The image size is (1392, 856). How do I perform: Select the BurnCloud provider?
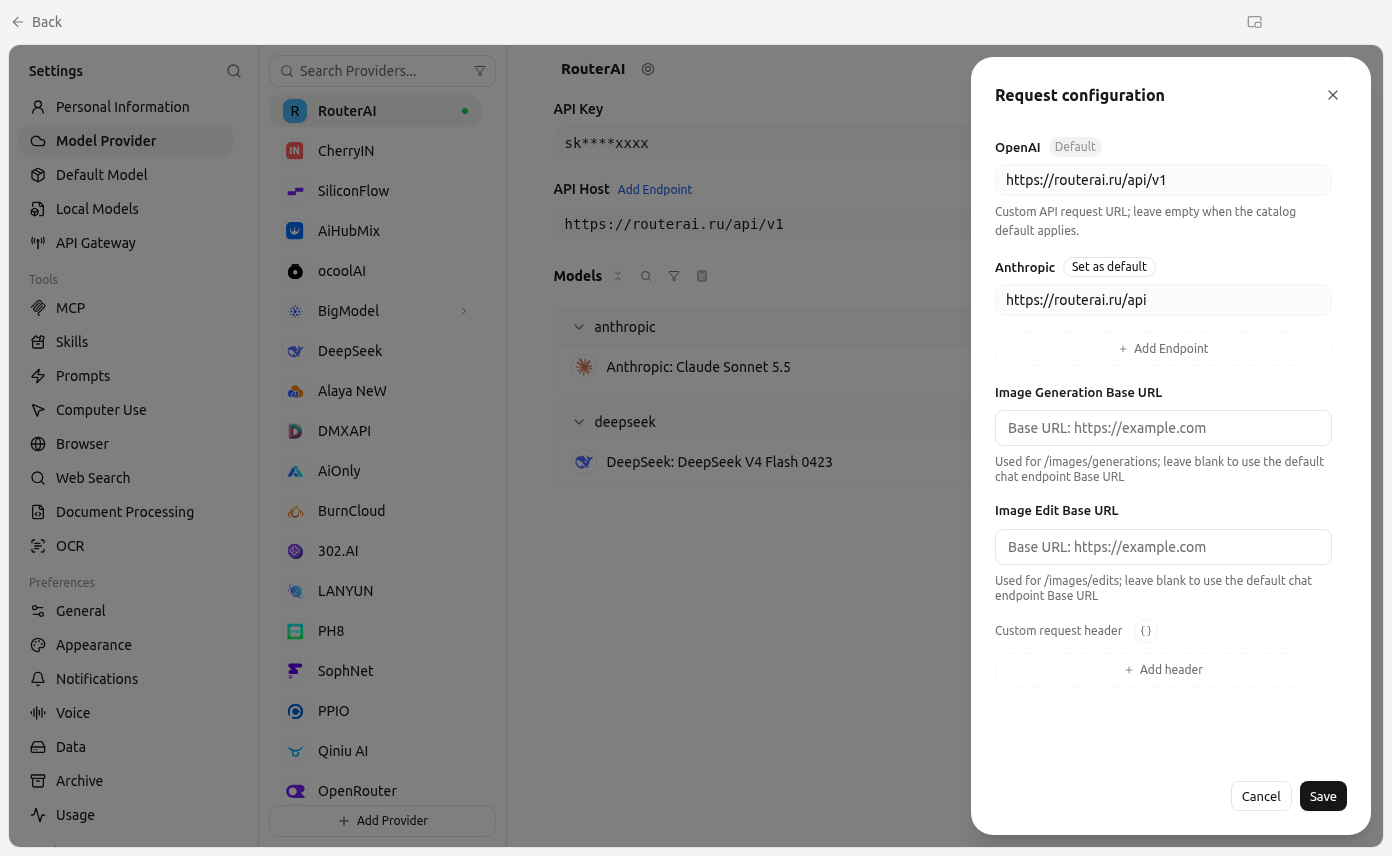[x=375, y=511]
